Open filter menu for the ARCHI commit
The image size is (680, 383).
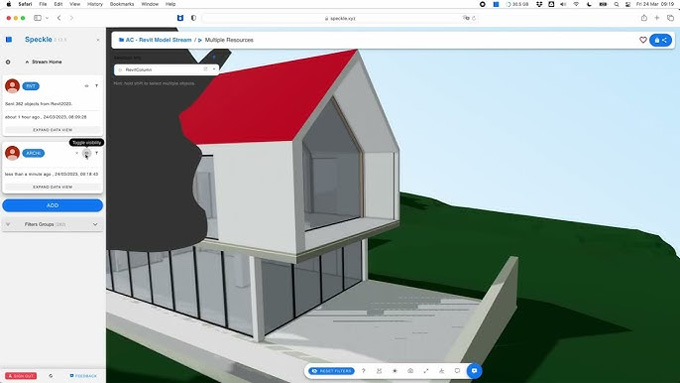point(96,153)
